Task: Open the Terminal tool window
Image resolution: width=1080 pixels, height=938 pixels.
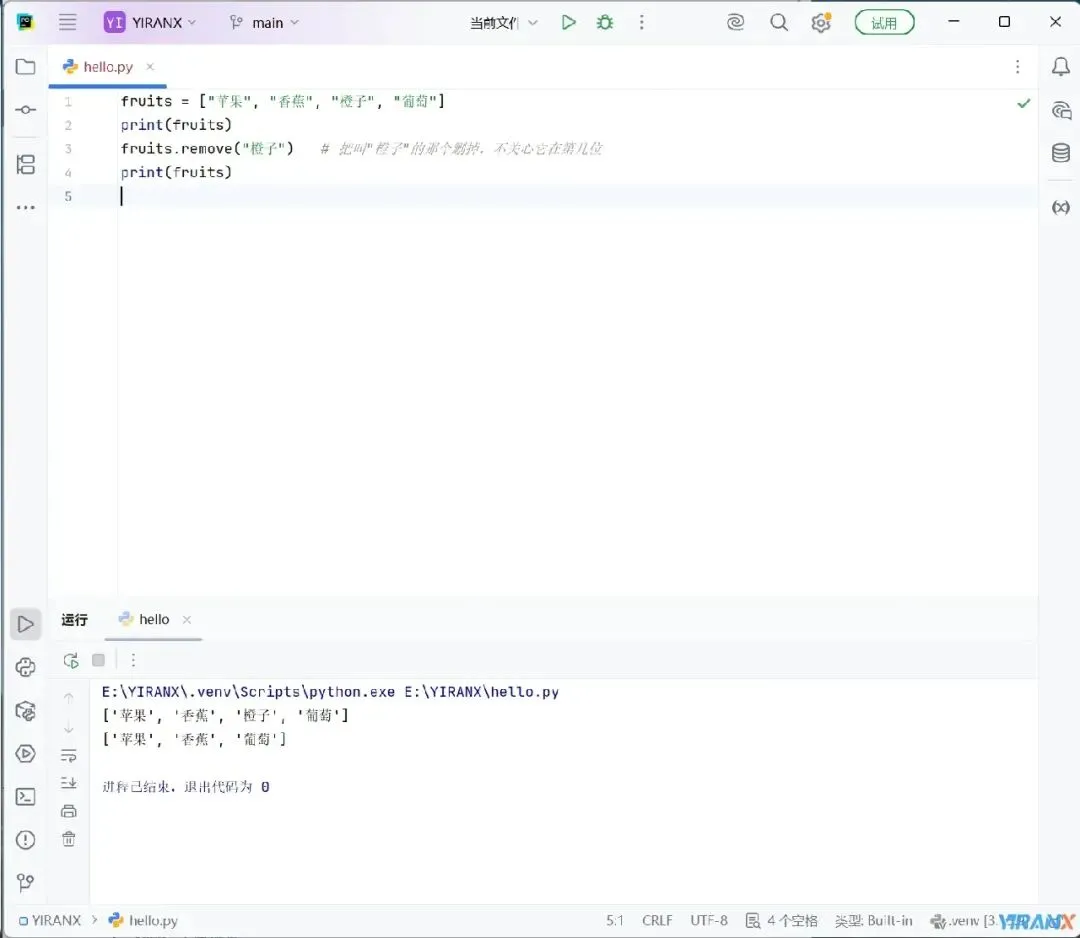Action: (x=25, y=797)
